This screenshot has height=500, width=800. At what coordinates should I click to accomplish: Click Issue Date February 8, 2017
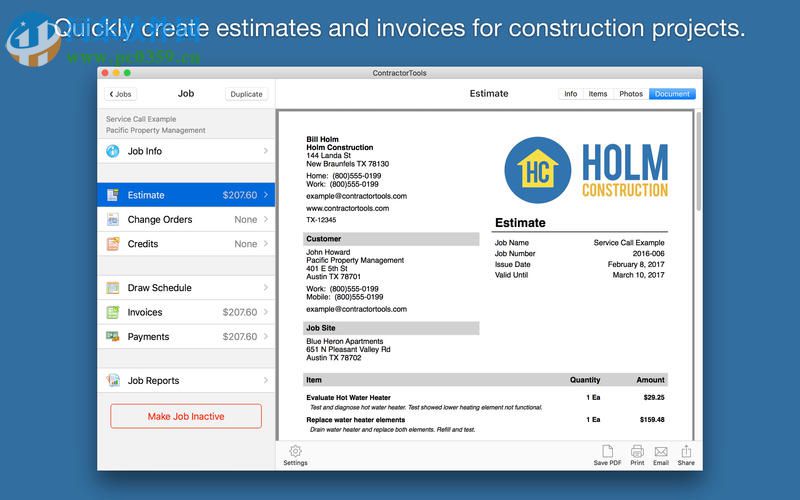[x=636, y=264]
